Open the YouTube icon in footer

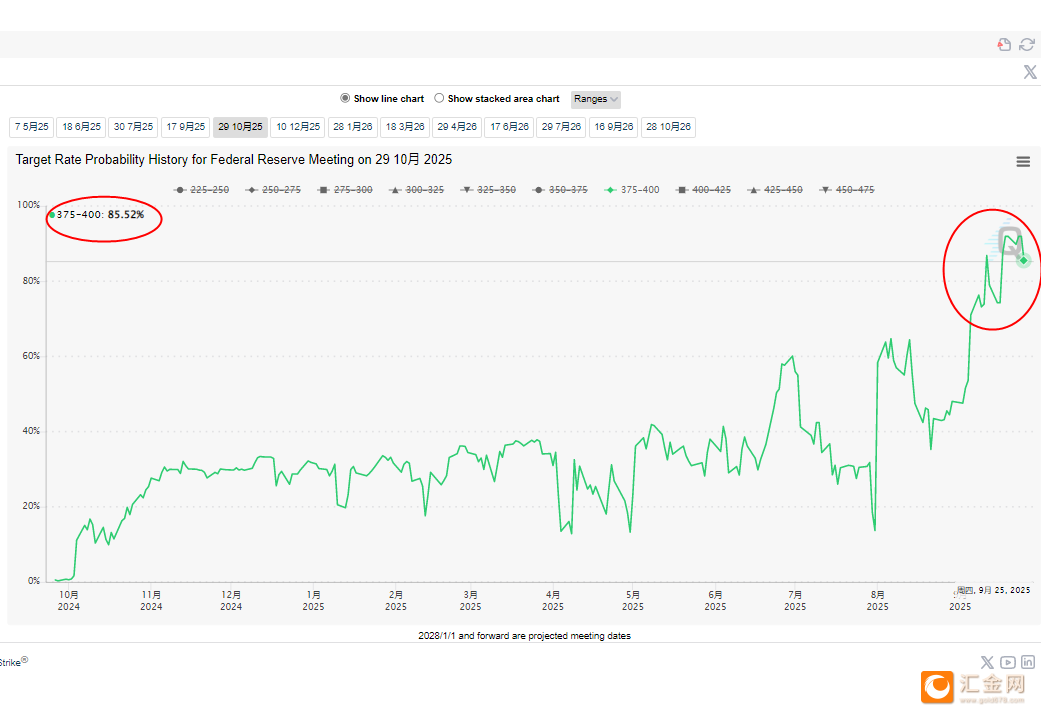click(1008, 662)
